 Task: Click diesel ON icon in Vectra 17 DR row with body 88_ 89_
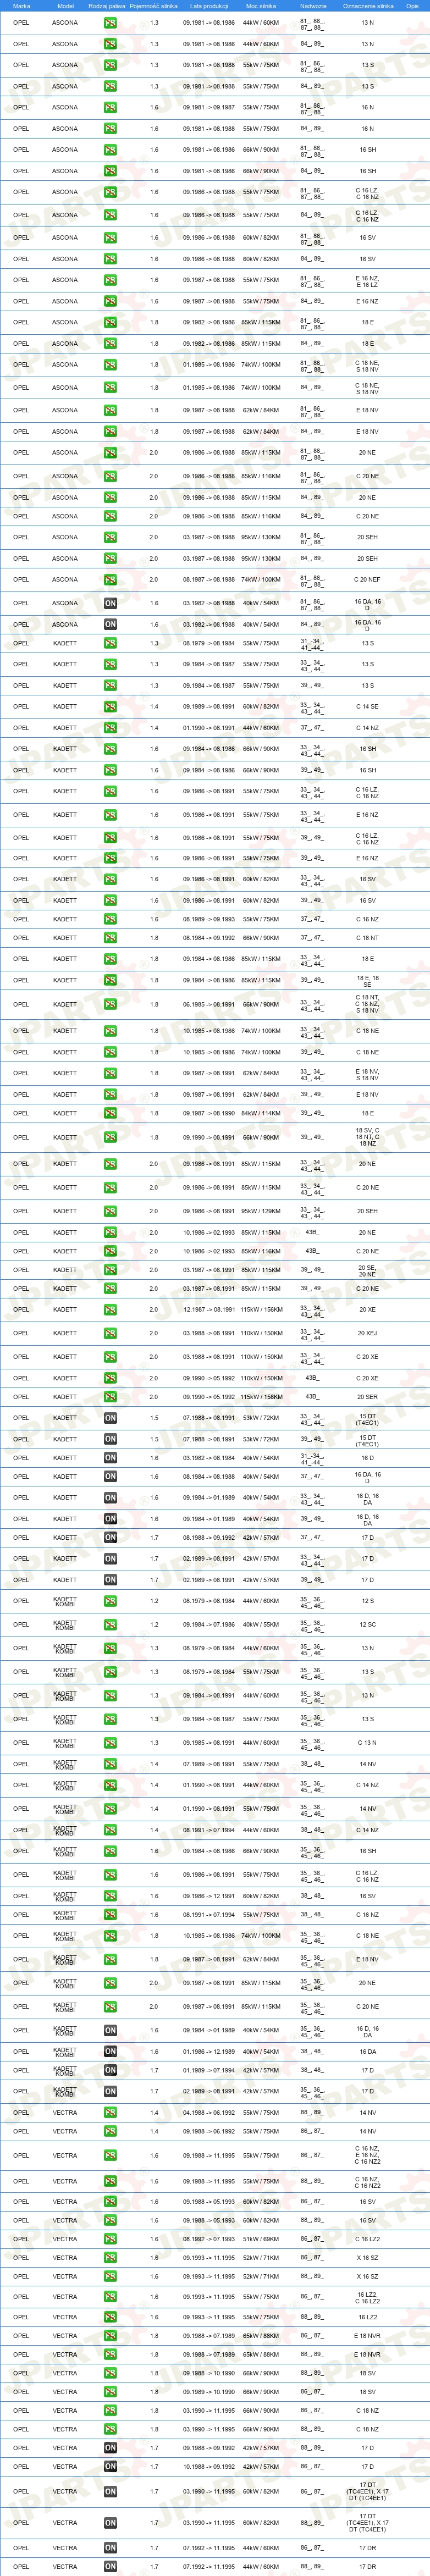click(x=110, y=2567)
